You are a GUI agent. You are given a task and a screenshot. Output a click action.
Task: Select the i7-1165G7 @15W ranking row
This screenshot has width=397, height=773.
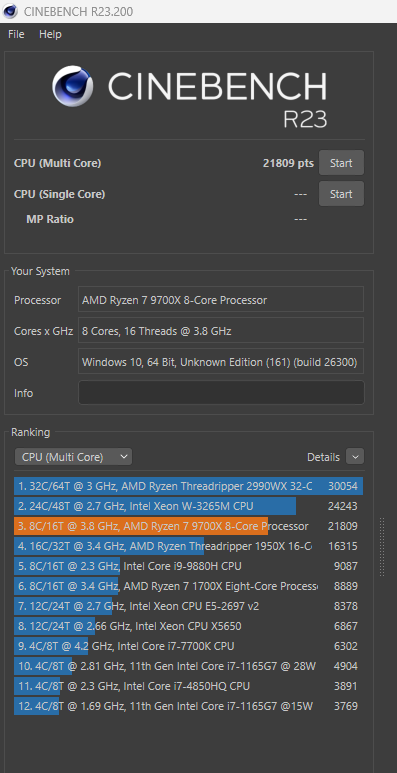[x=188, y=706]
